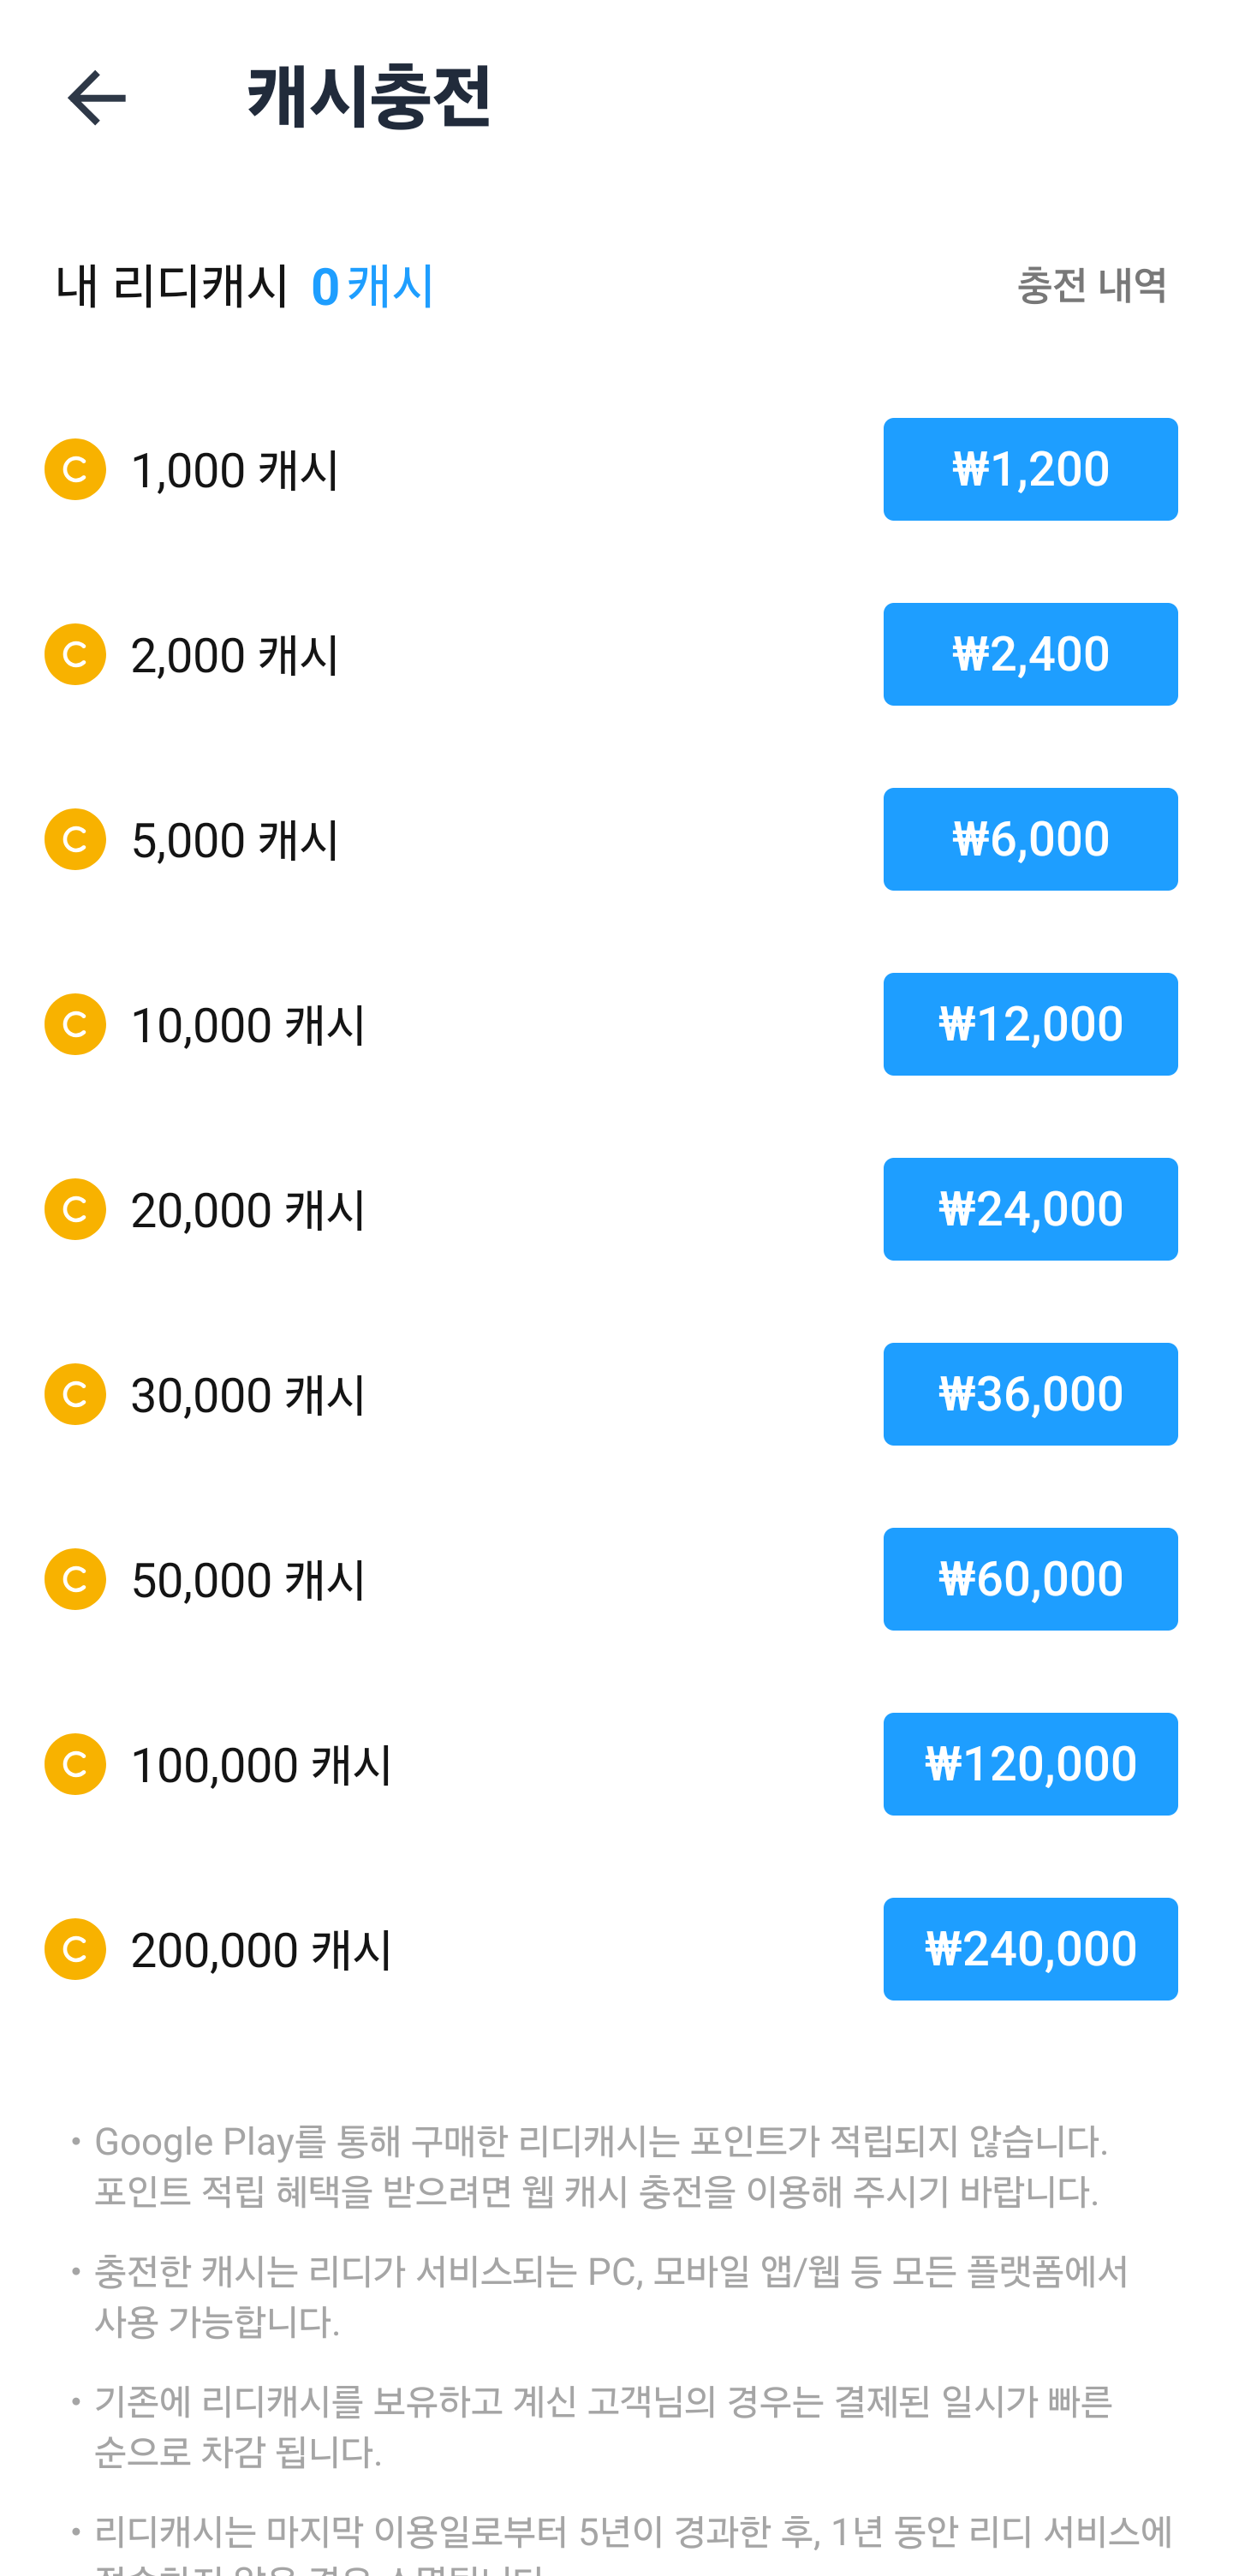Click coin icon beside 1,000 캐시
This screenshot has width=1233, height=2576.
click(75, 469)
